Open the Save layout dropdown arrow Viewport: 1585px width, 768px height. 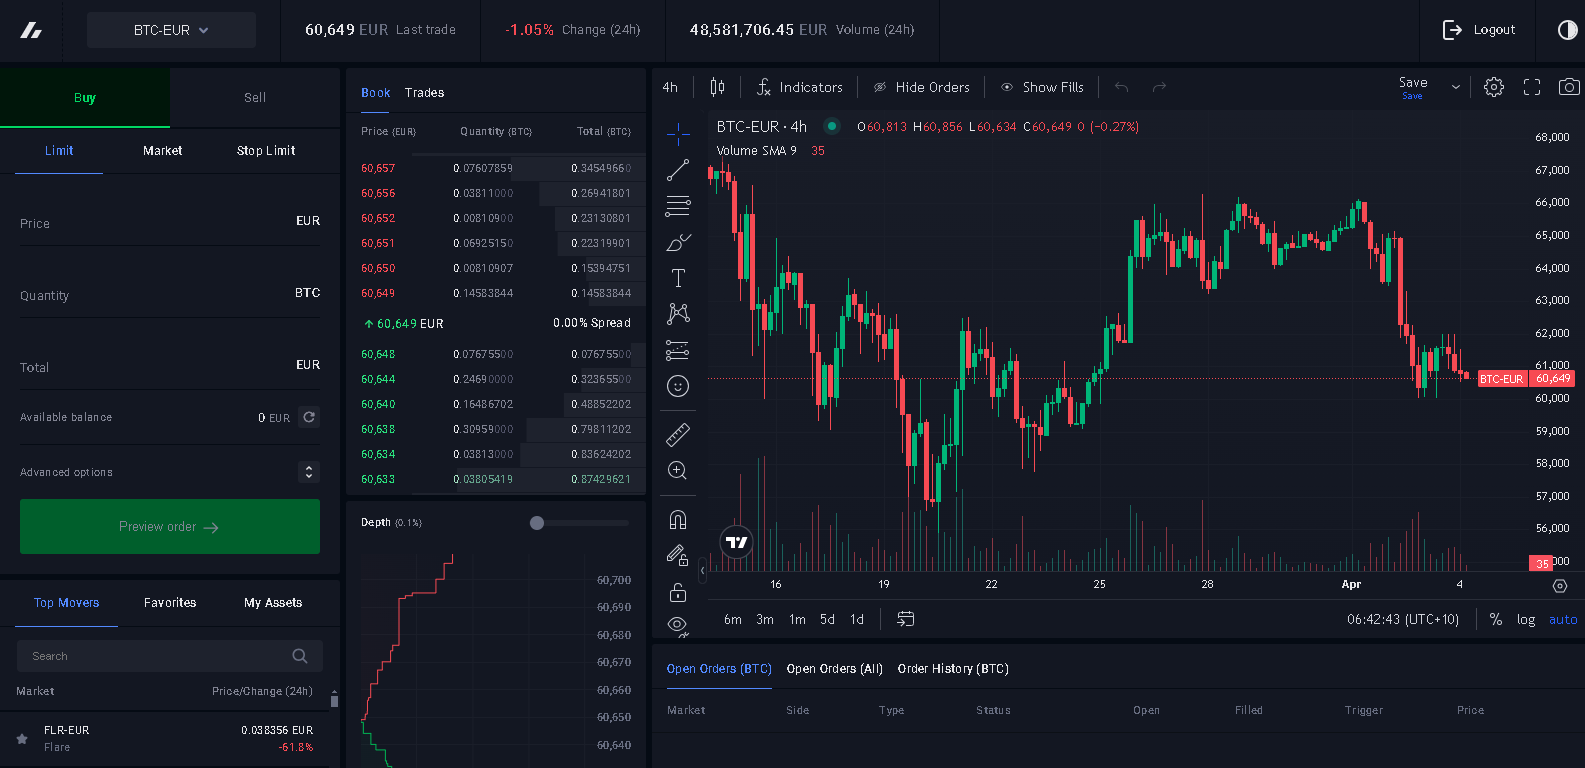click(x=1456, y=87)
